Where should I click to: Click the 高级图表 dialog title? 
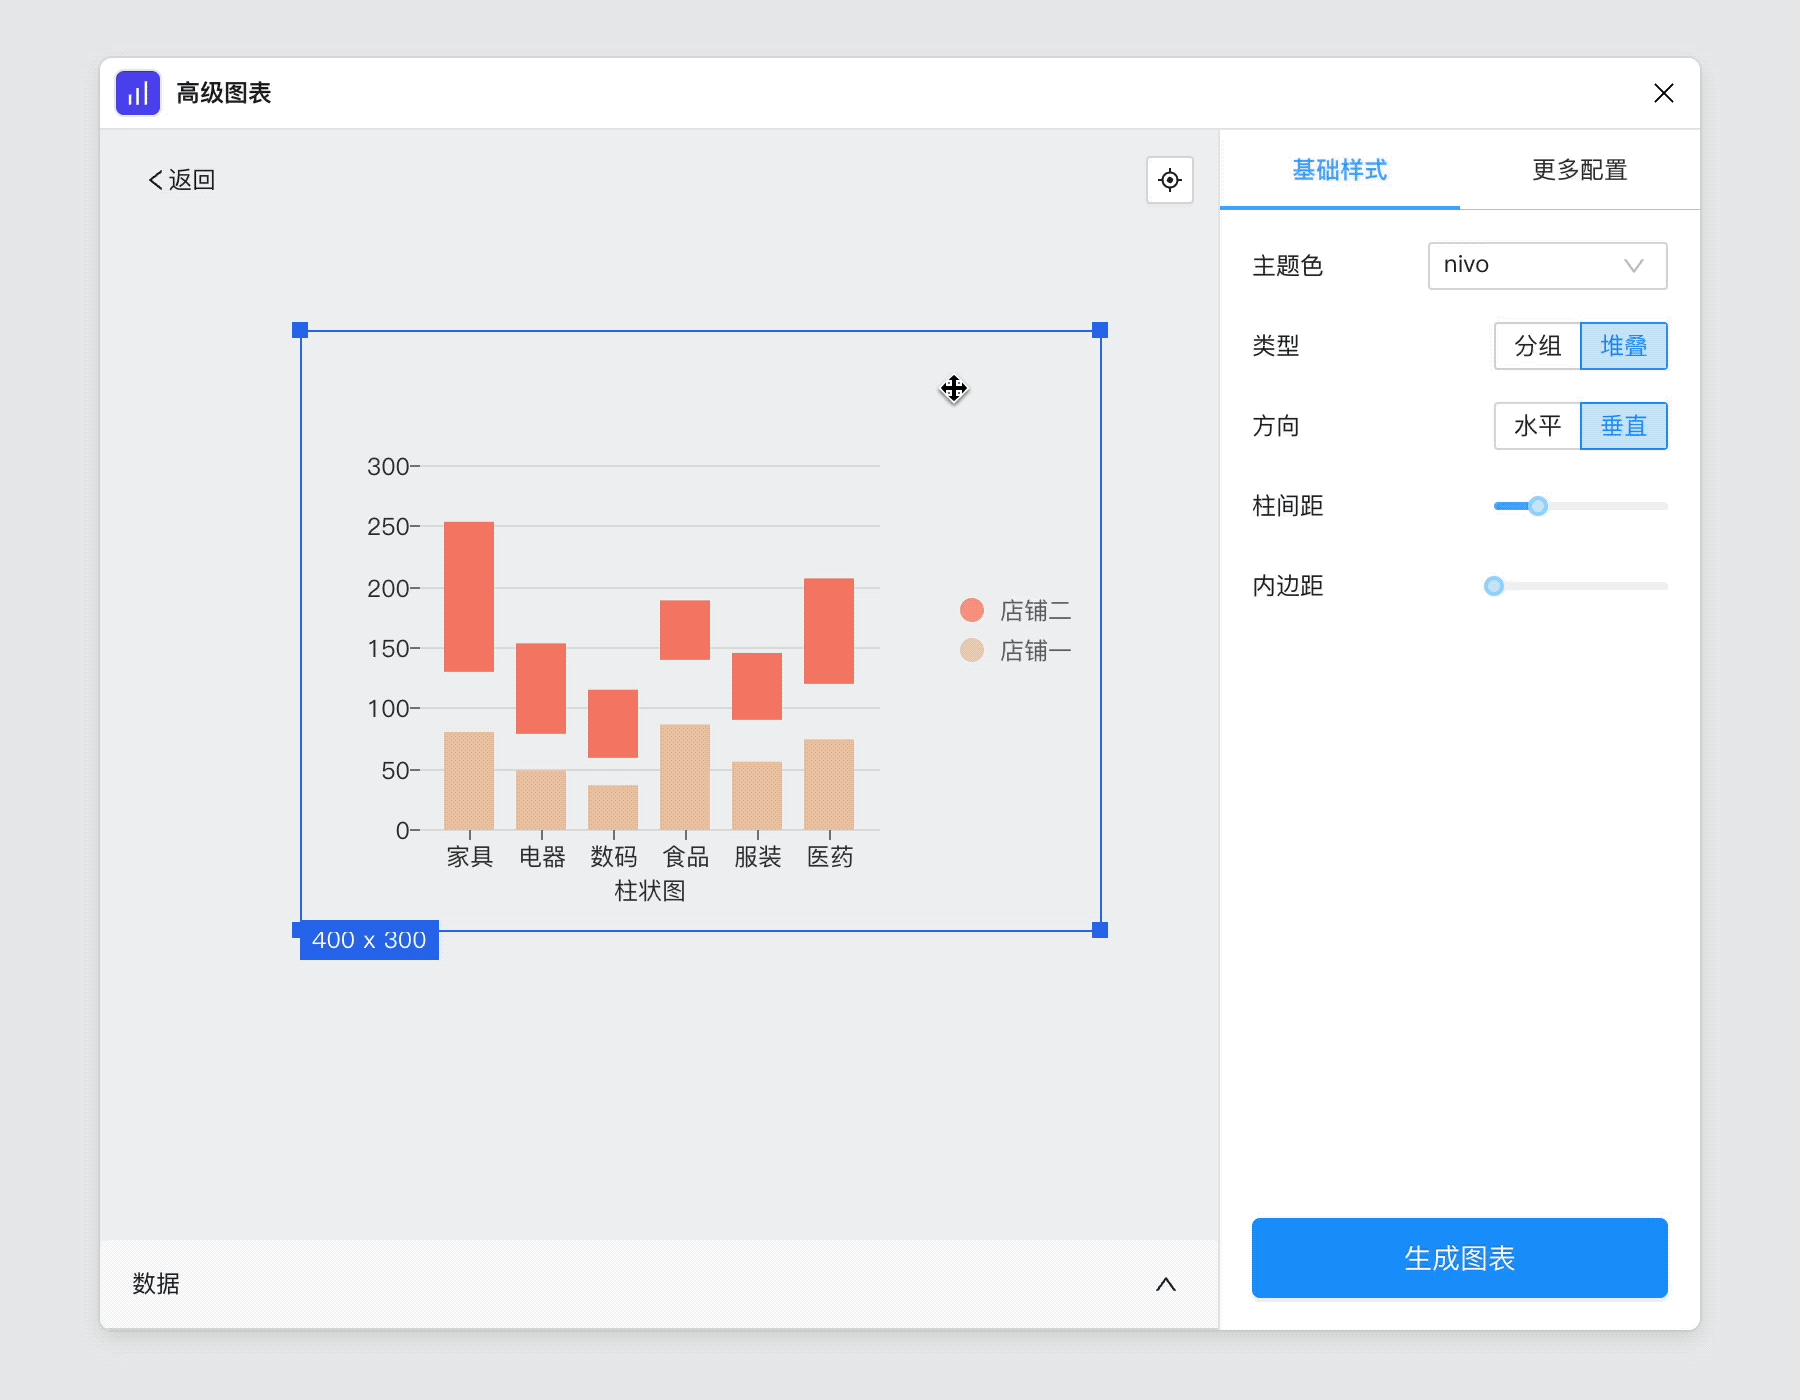pyautogui.click(x=224, y=93)
